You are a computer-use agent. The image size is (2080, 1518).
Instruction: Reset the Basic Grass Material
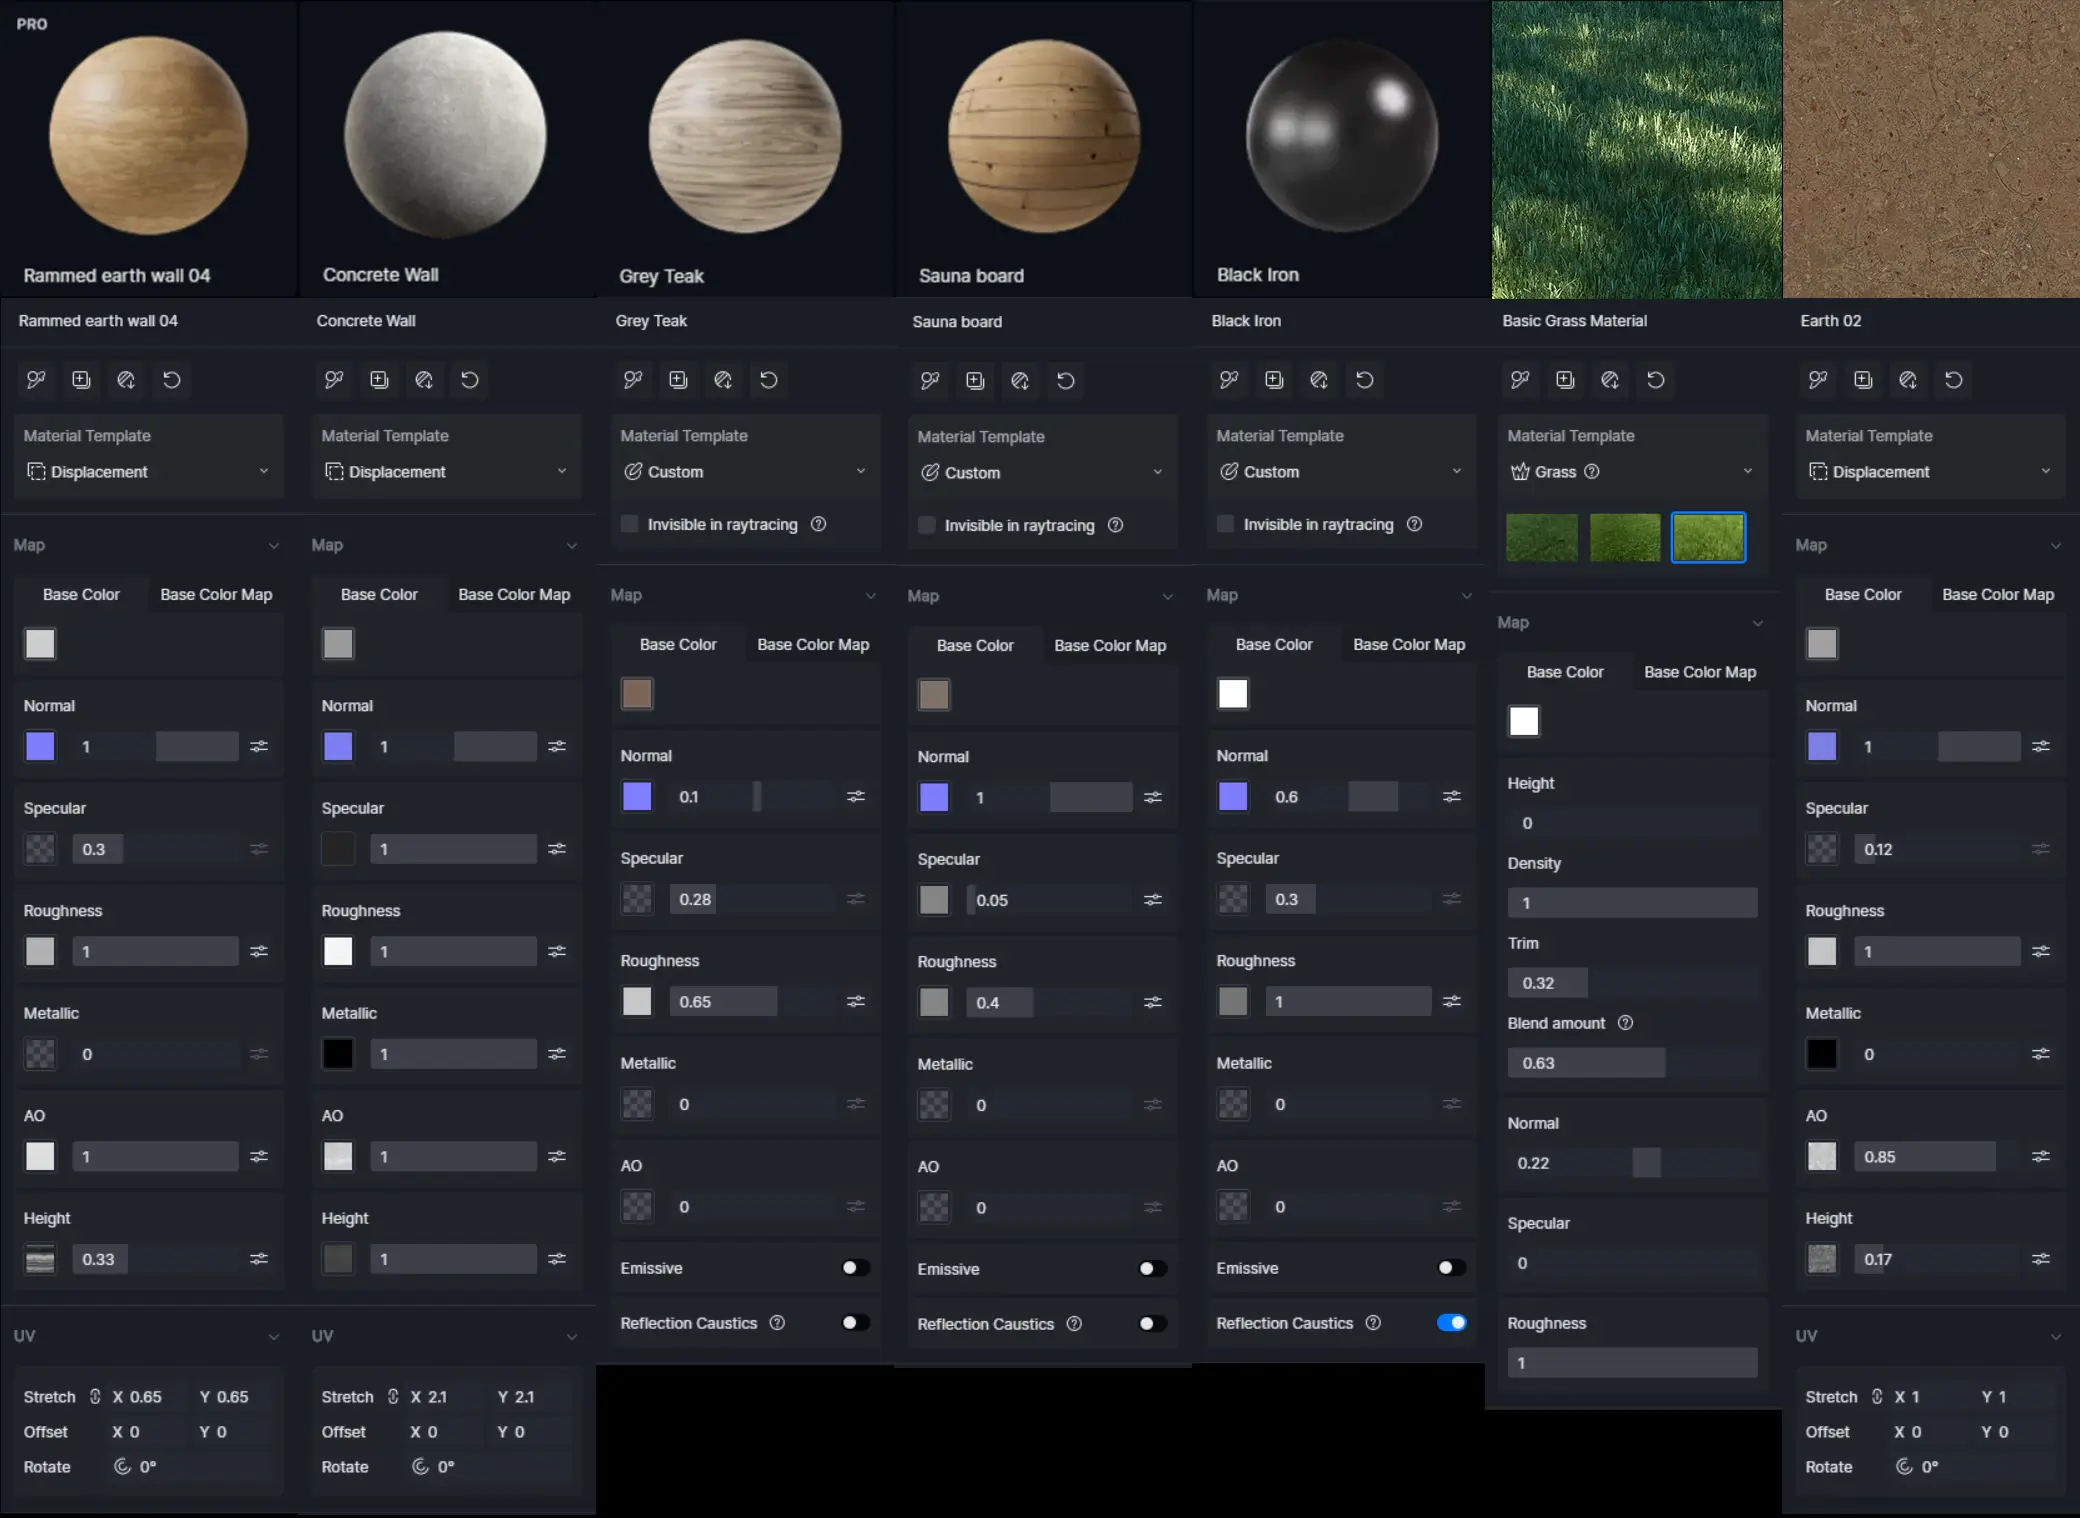(1656, 380)
